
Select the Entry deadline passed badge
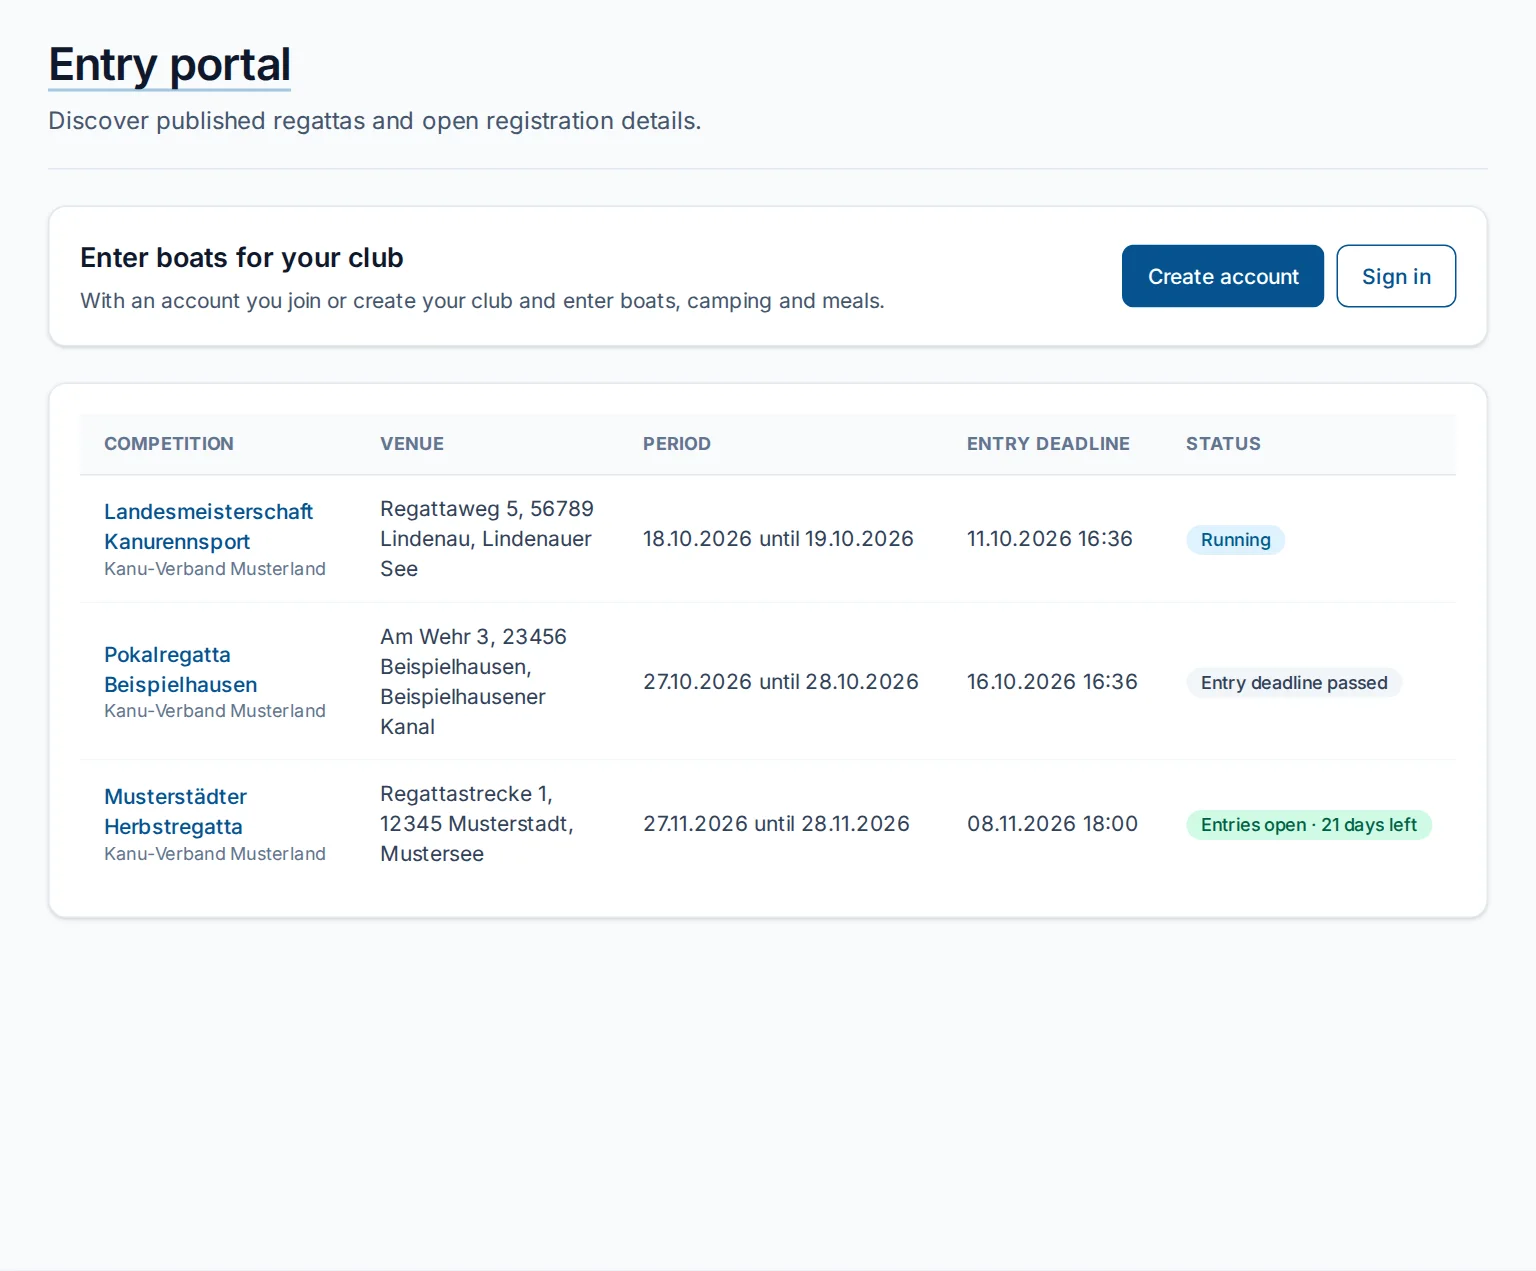coord(1294,683)
